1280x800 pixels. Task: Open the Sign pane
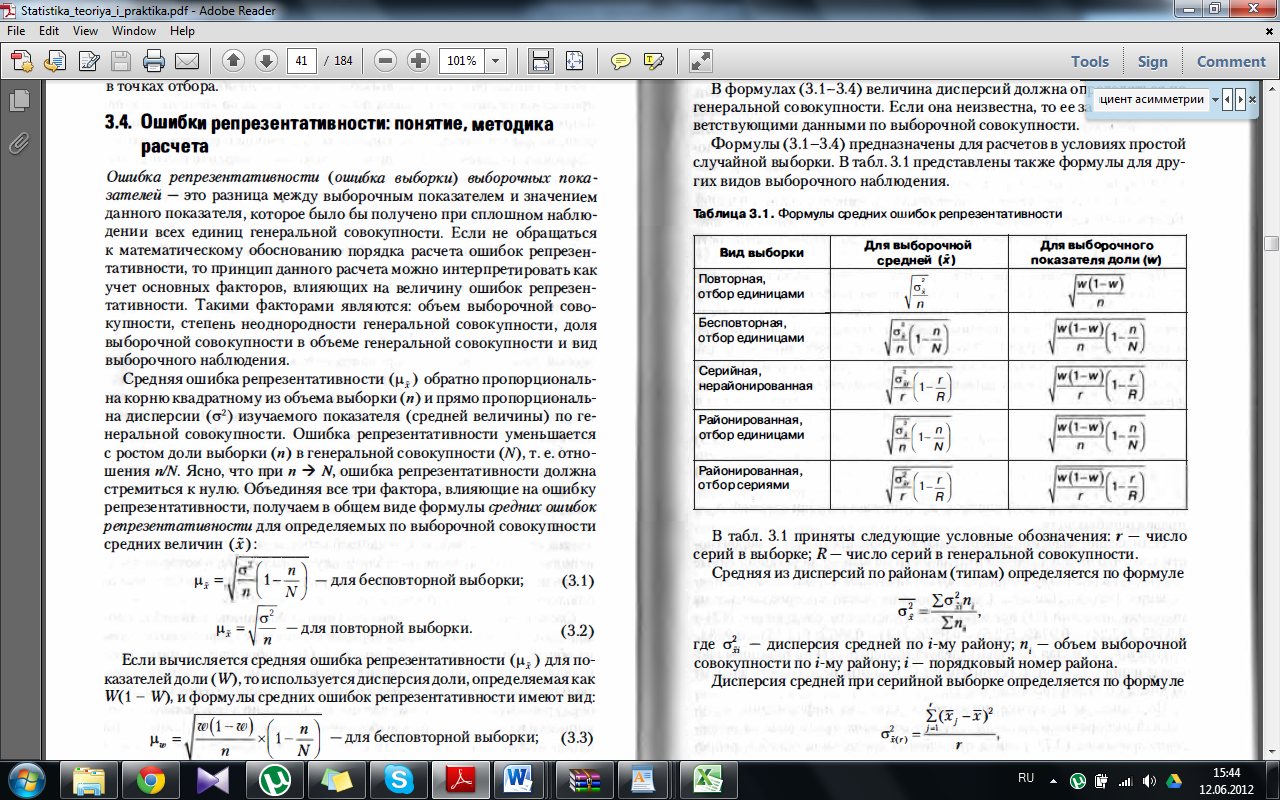tap(1152, 61)
